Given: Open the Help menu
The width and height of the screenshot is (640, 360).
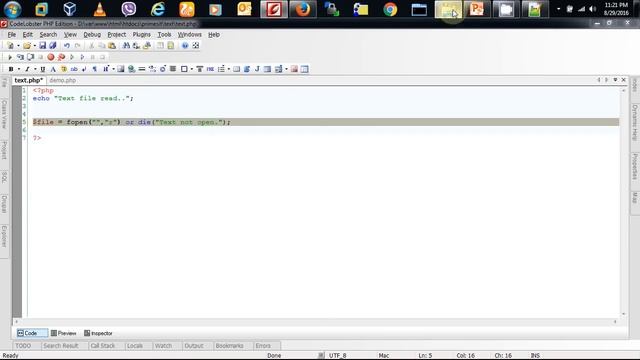Looking at the screenshot, I should click(214, 35).
